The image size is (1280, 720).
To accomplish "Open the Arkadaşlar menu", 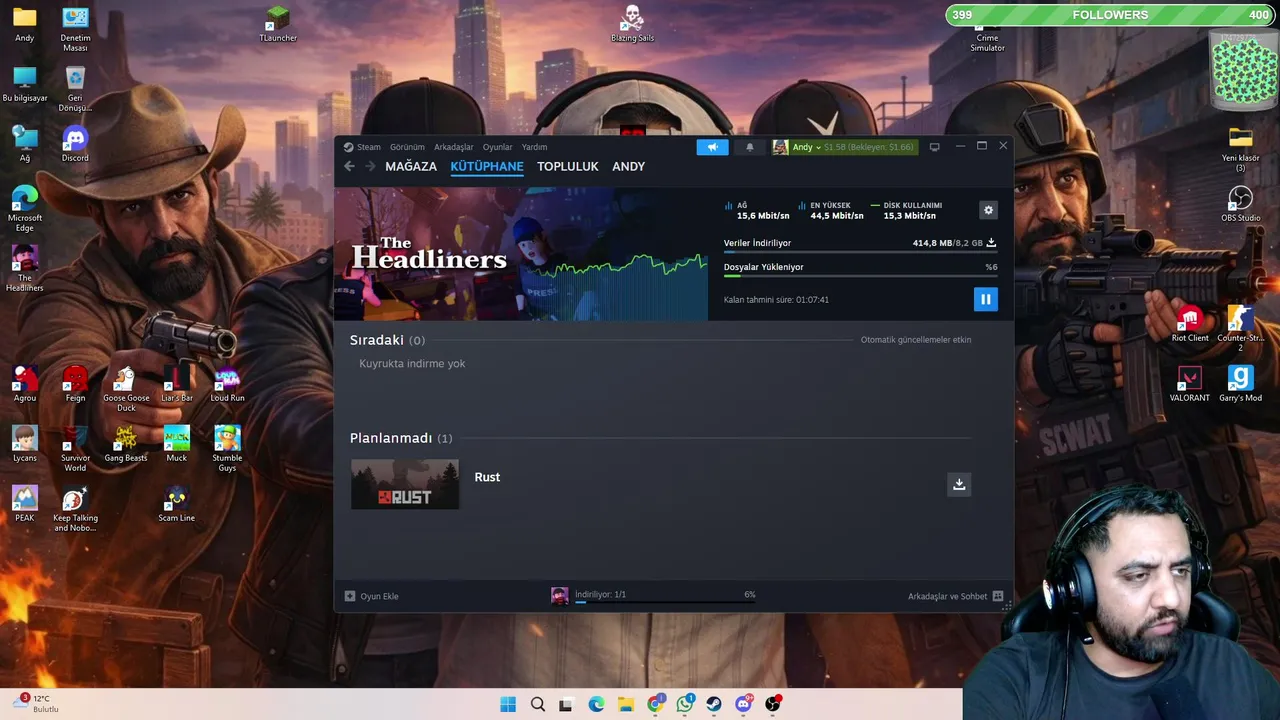I will click(453, 147).
